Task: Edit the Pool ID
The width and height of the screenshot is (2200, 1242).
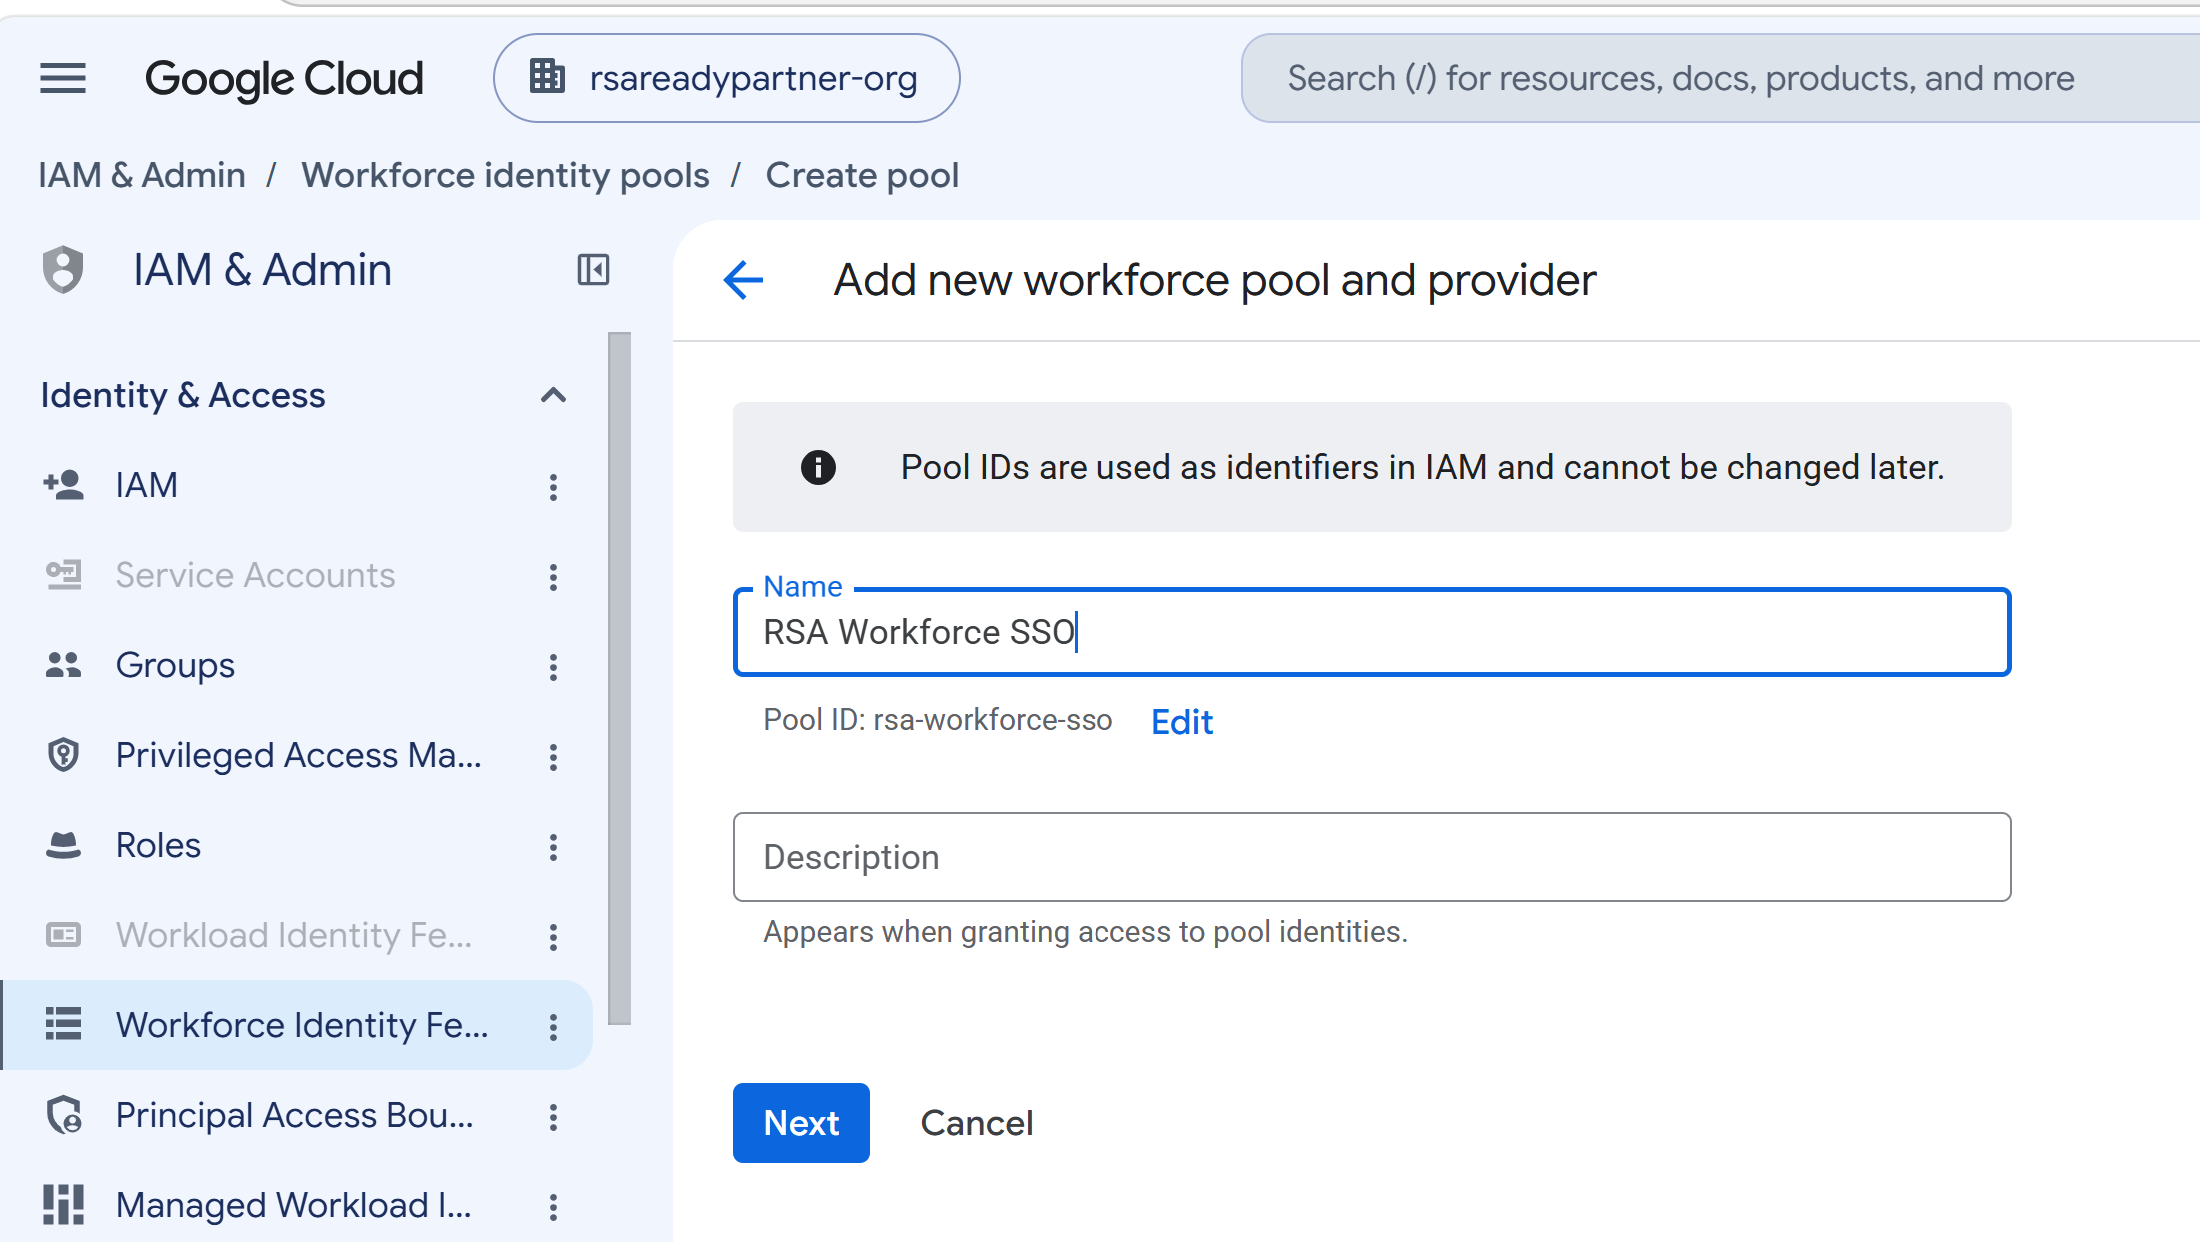Action: pos(1182,722)
